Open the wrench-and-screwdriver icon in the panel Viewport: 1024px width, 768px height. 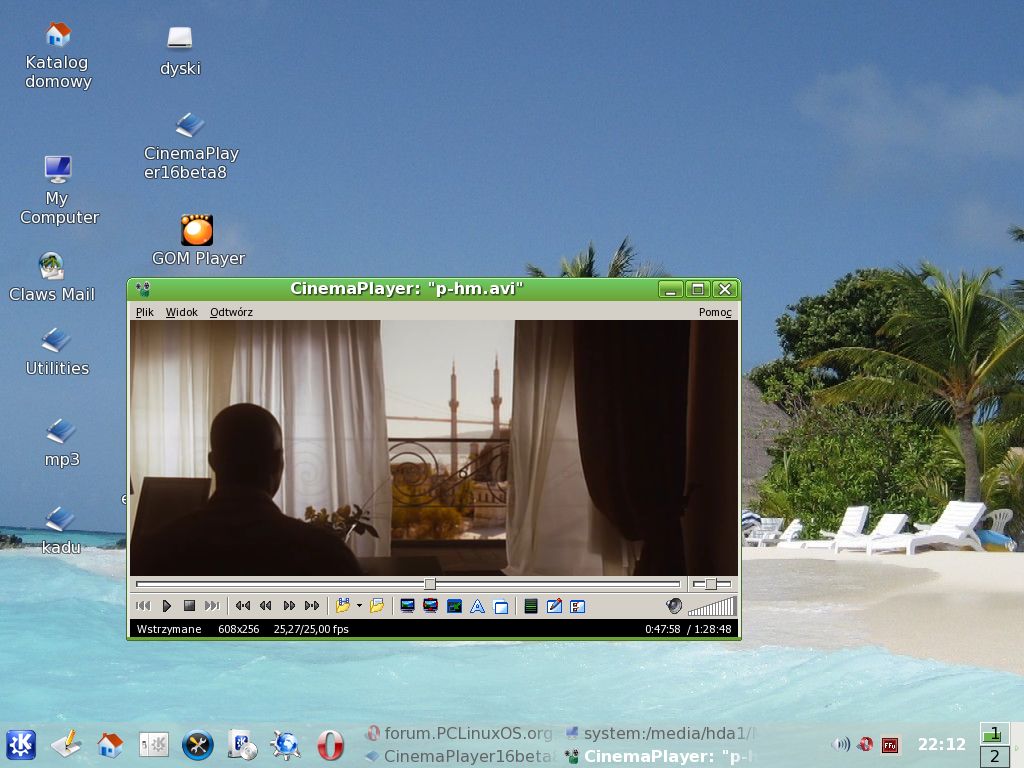tap(198, 744)
